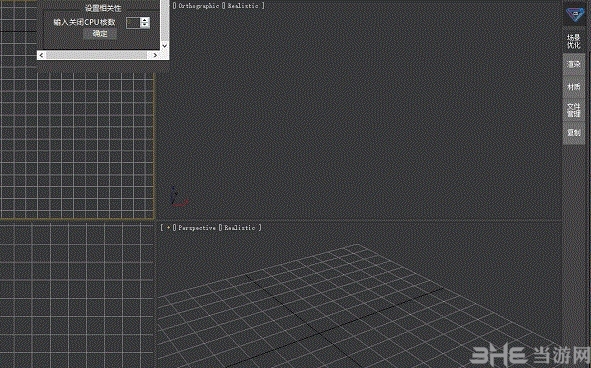Decrease CPU core count with spinner down arrow
The height and width of the screenshot is (368, 591).
tap(145, 25)
